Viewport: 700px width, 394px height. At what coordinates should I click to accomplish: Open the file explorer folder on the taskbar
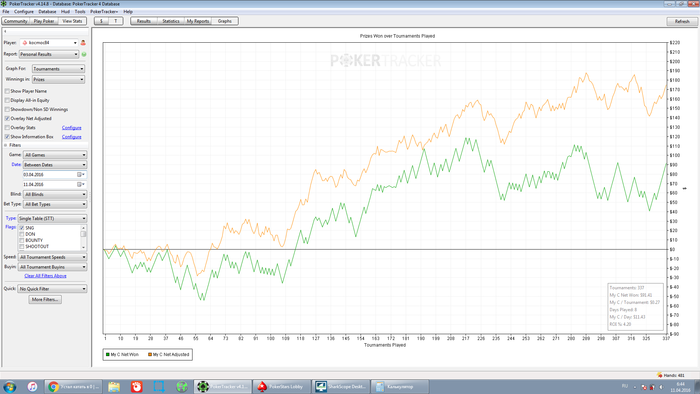point(114,386)
